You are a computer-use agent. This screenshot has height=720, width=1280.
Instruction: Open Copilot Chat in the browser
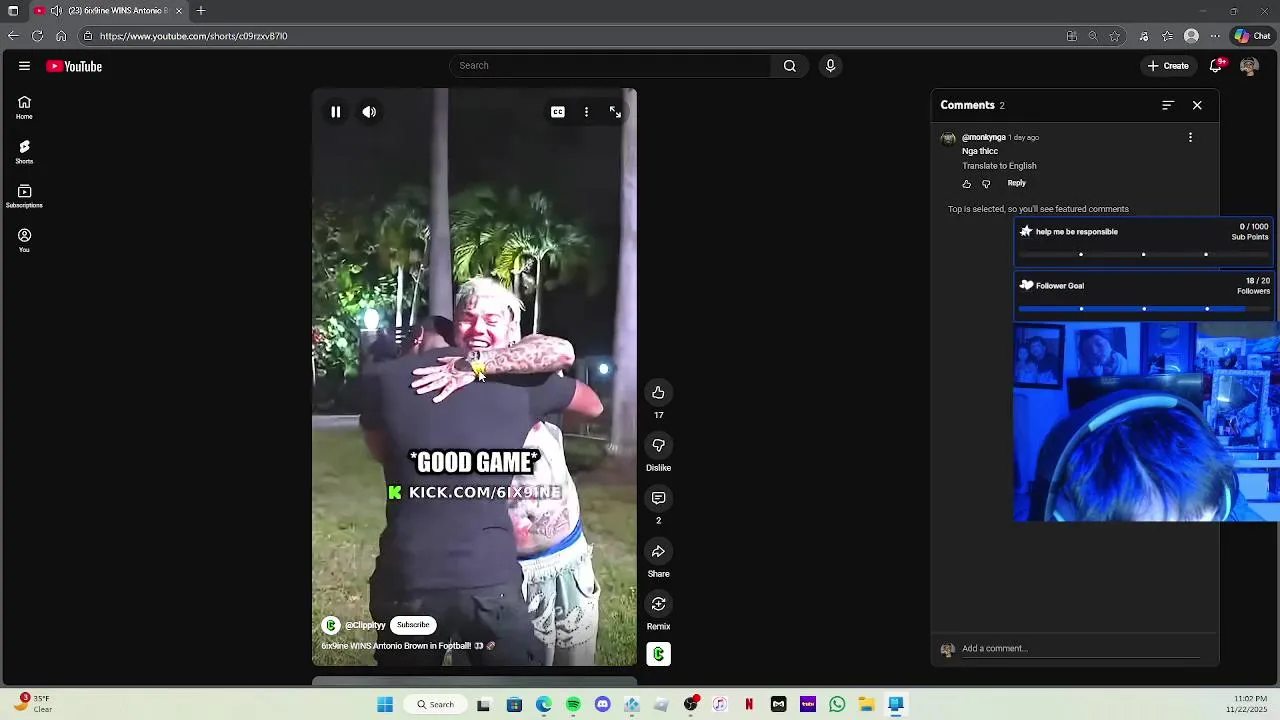tap(1252, 36)
